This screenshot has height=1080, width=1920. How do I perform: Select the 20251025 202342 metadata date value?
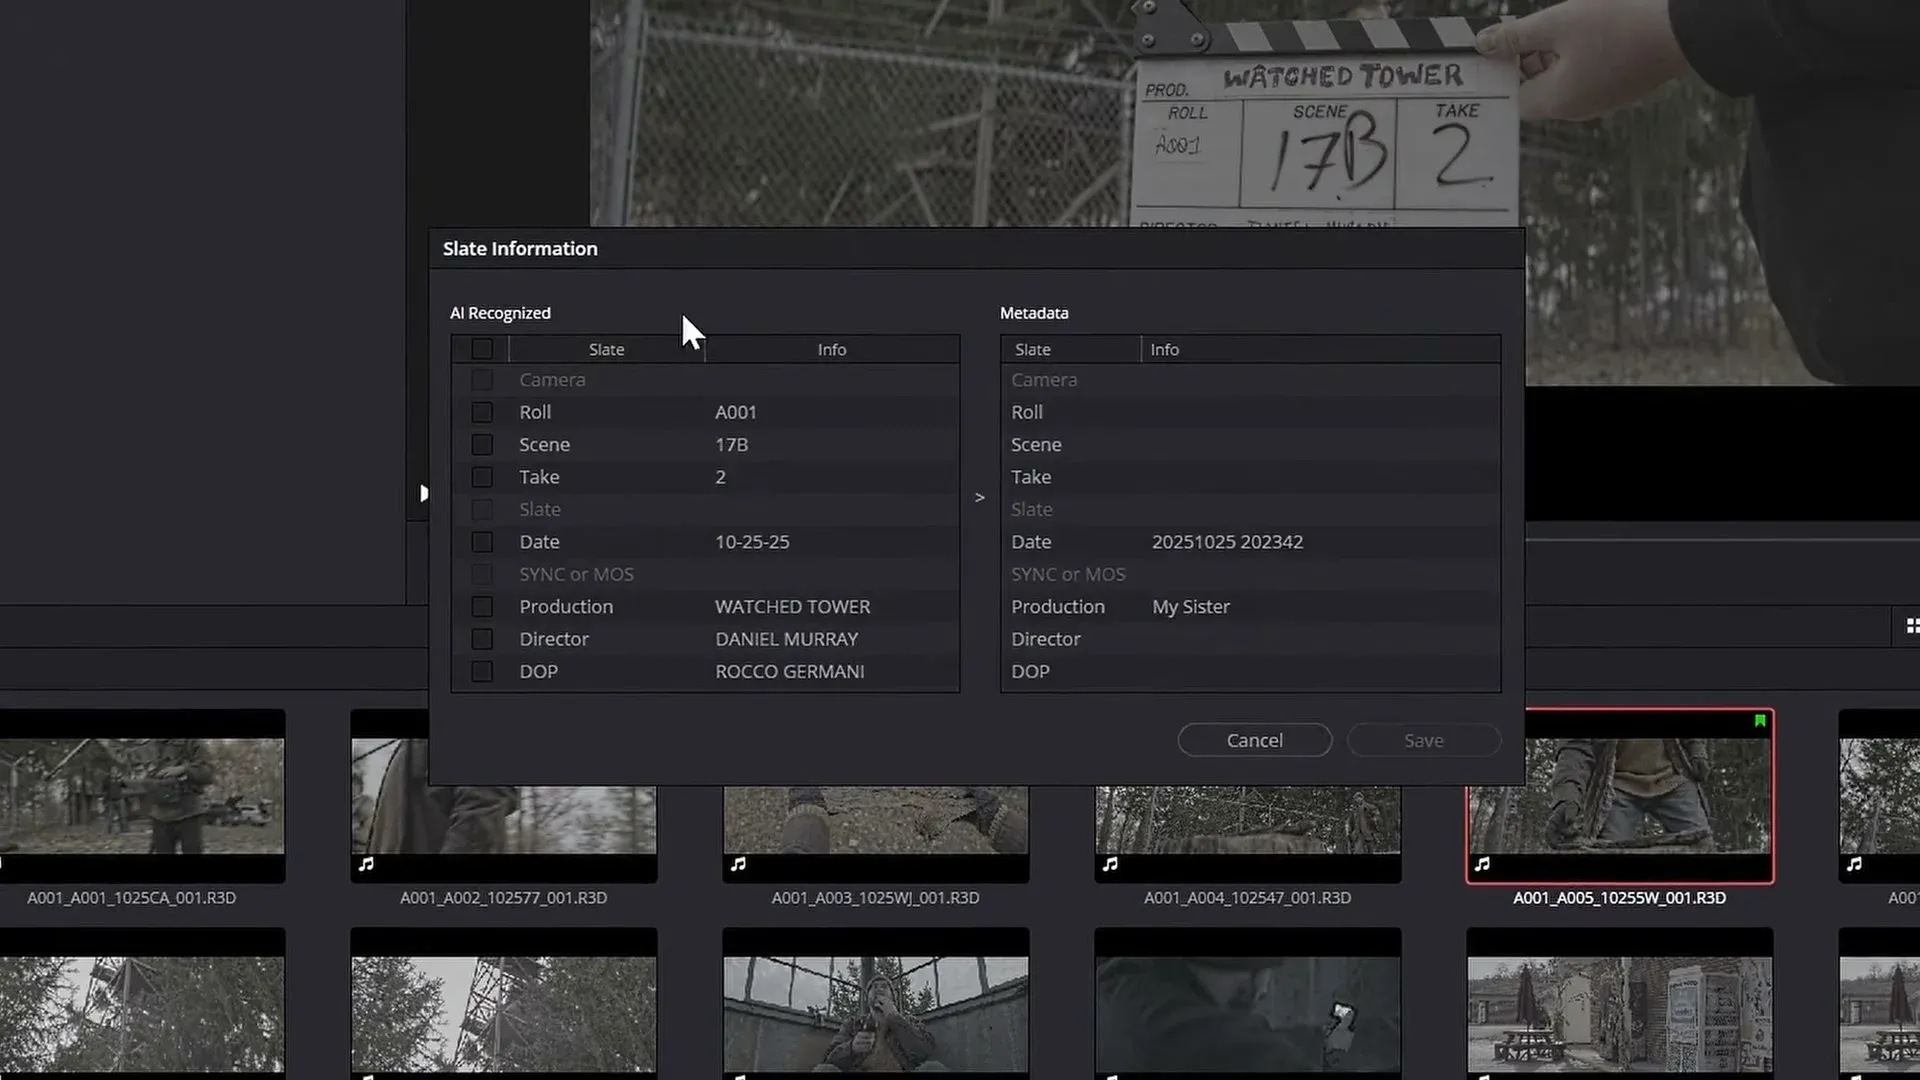(x=1227, y=542)
